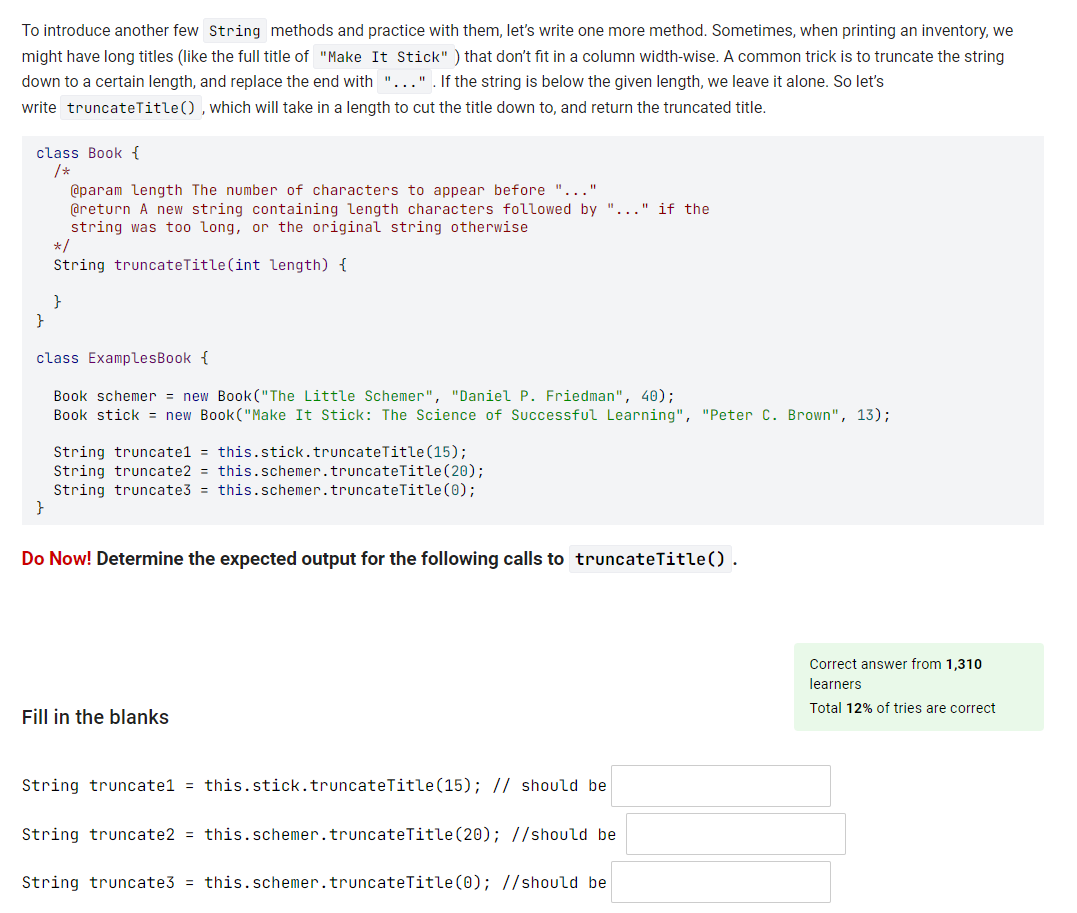Image resolution: width=1077 pixels, height=913 pixels.
Task: Select the inline String code highlight
Action: (234, 30)
